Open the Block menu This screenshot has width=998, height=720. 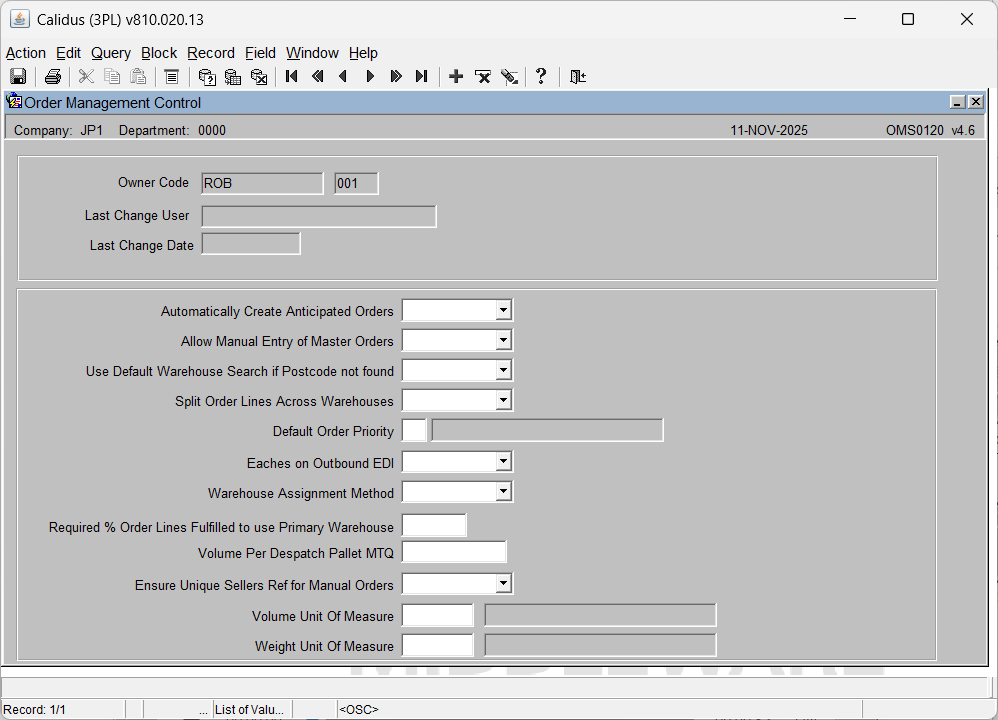coord(159,53)
